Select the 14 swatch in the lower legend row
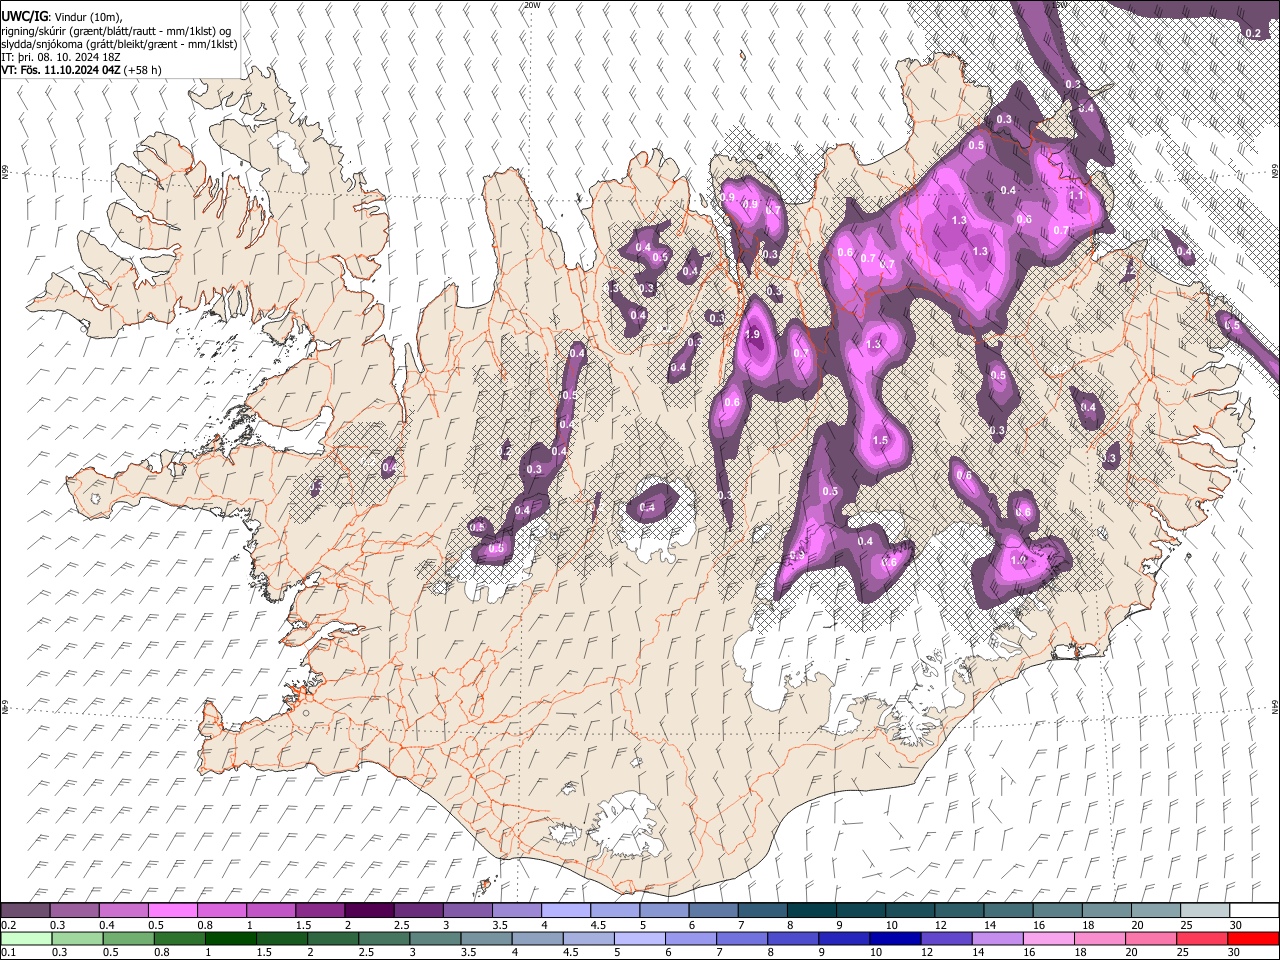This screenshot has width=1280, height=960. [x=997, y=938]
